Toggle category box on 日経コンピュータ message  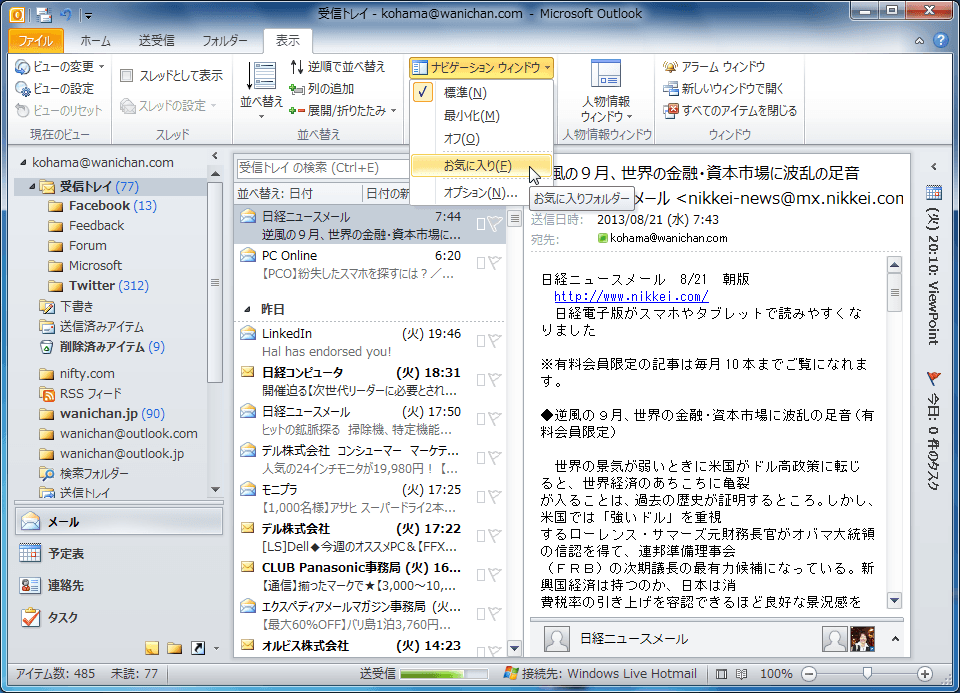point(481,380)
